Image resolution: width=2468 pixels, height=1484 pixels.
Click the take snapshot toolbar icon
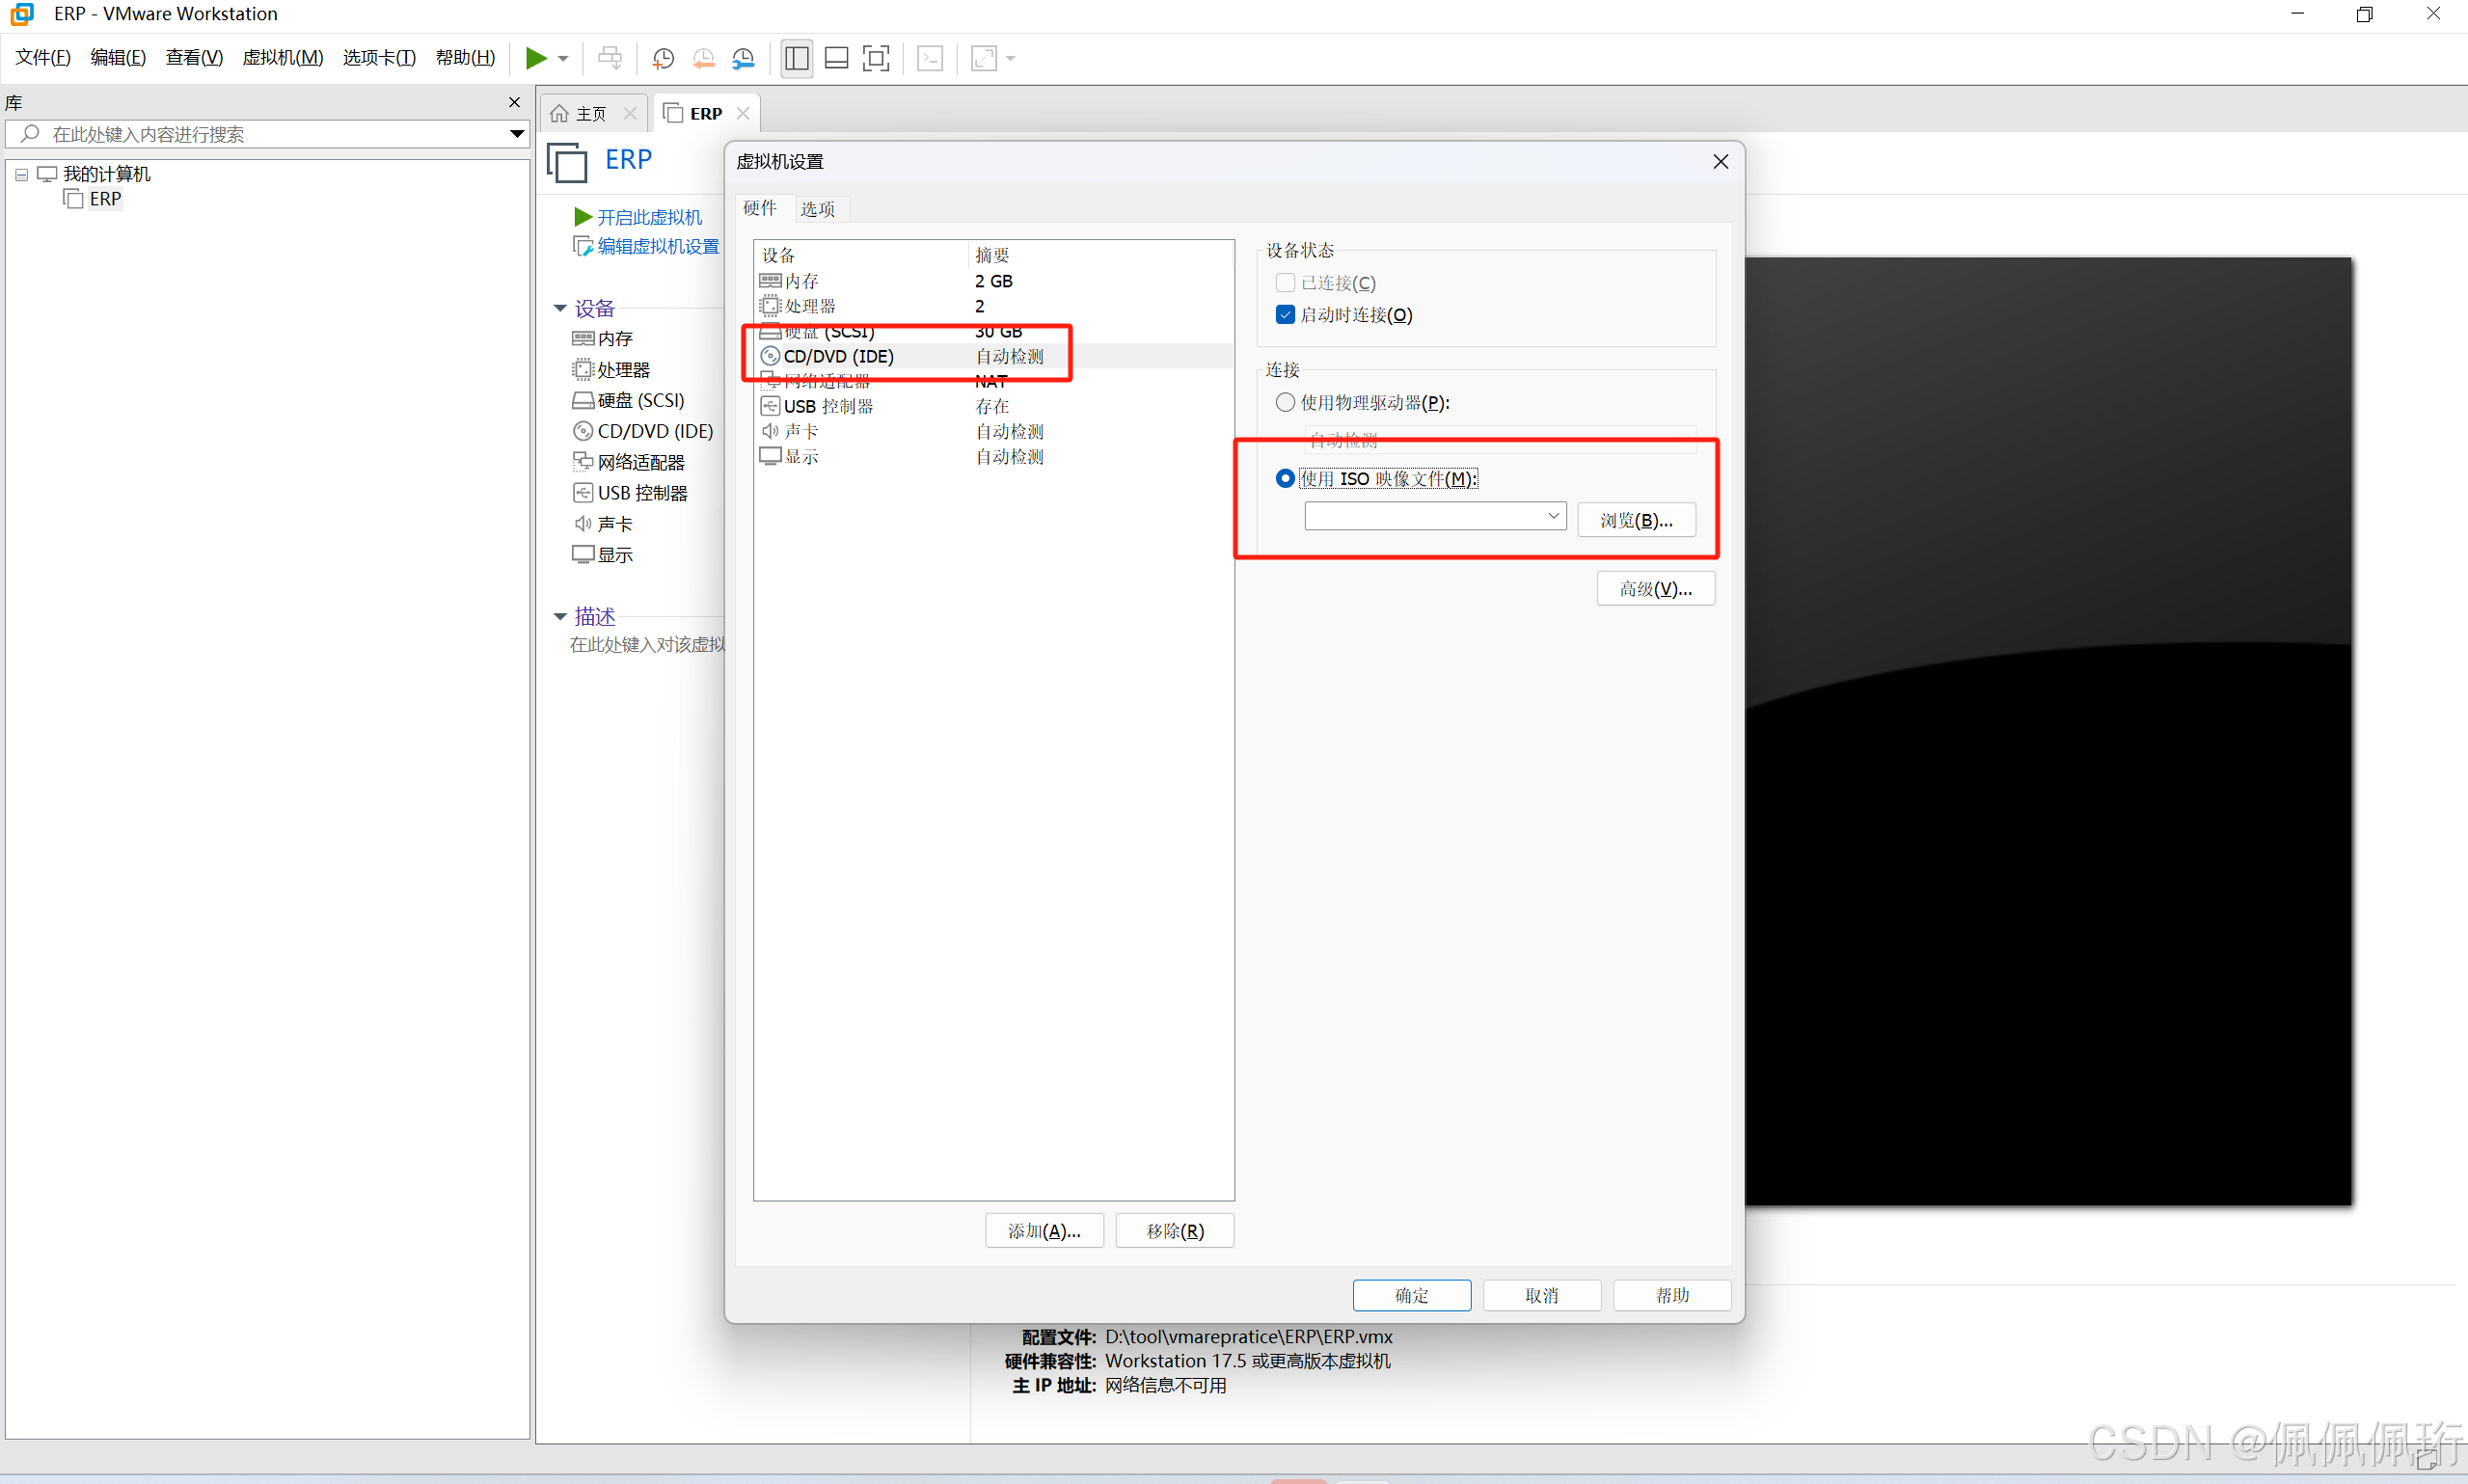point(663,58)
